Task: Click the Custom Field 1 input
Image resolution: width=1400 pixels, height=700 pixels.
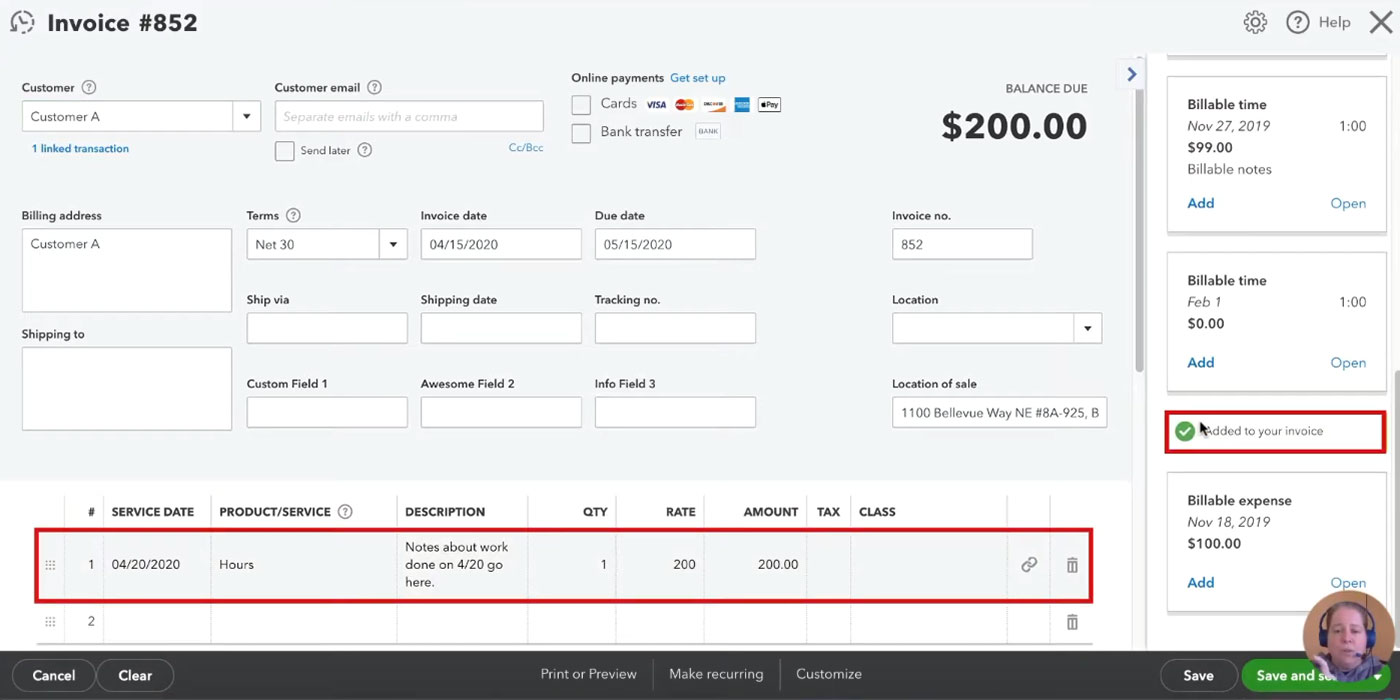Action: (327, 412)
